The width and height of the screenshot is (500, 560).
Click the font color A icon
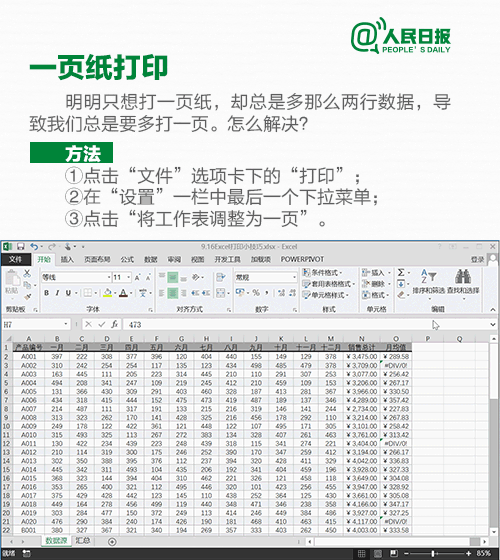pyautogui.click(x=123, y=293)
